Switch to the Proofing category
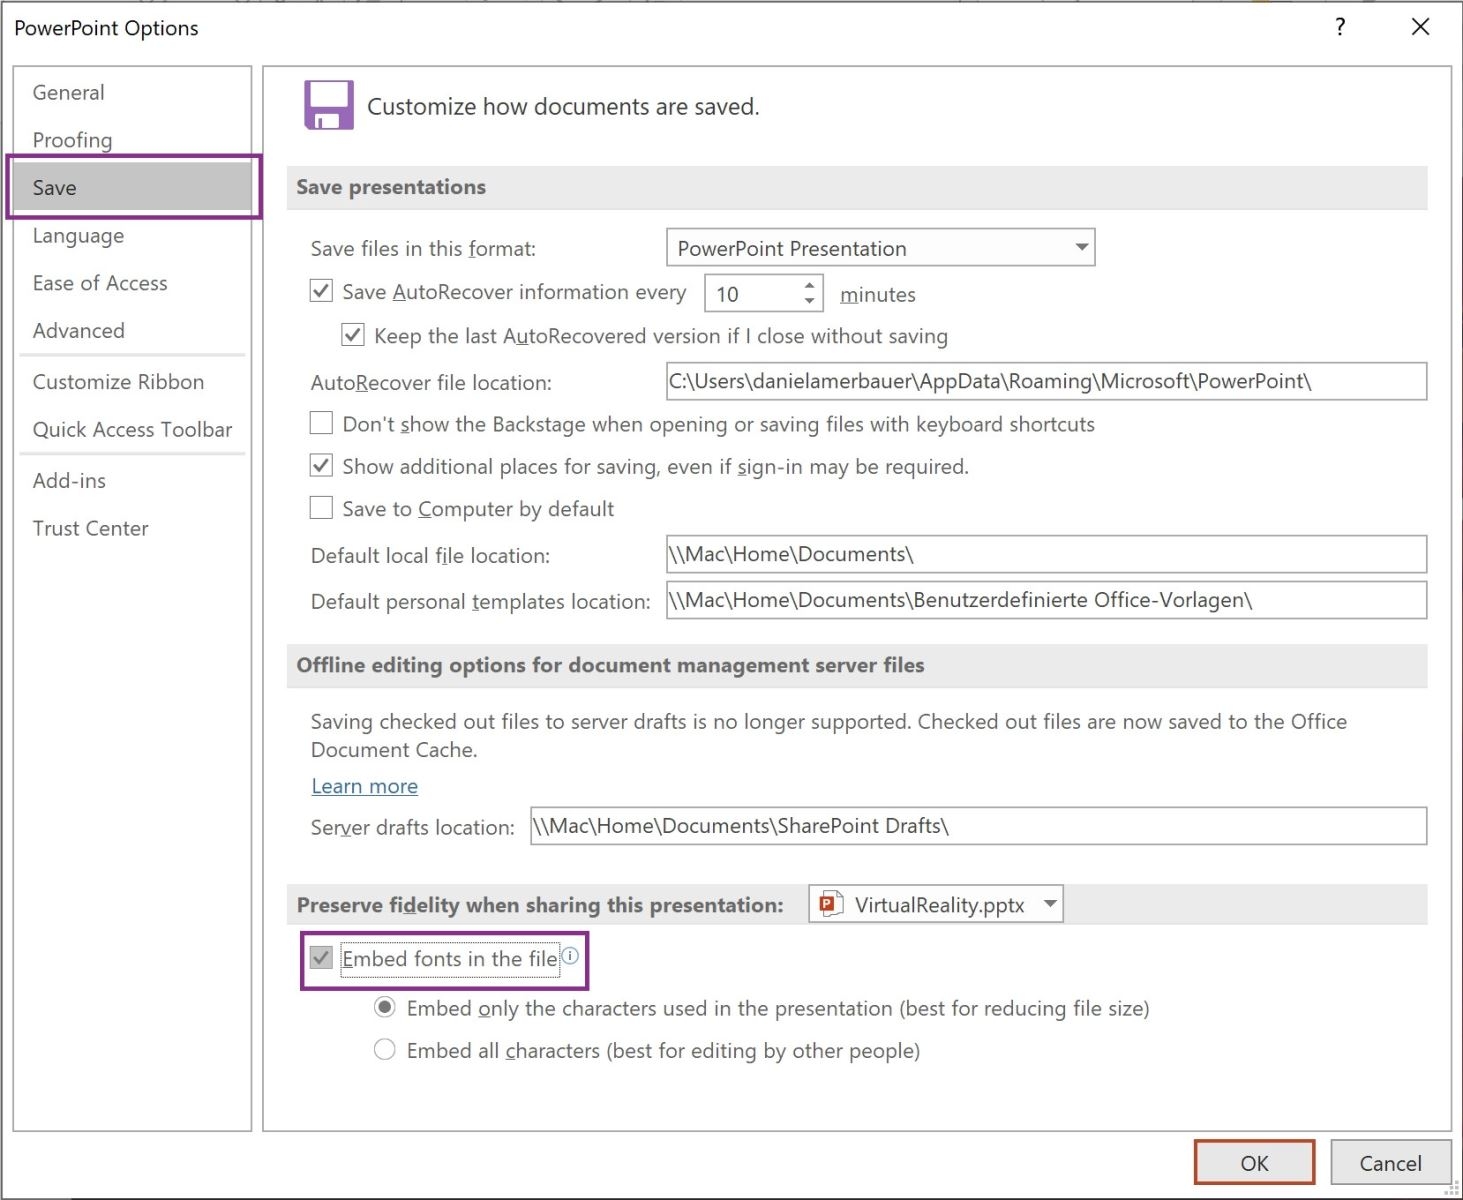The width and height of the screenshot is (1463, 1200). tap(72, 140)
